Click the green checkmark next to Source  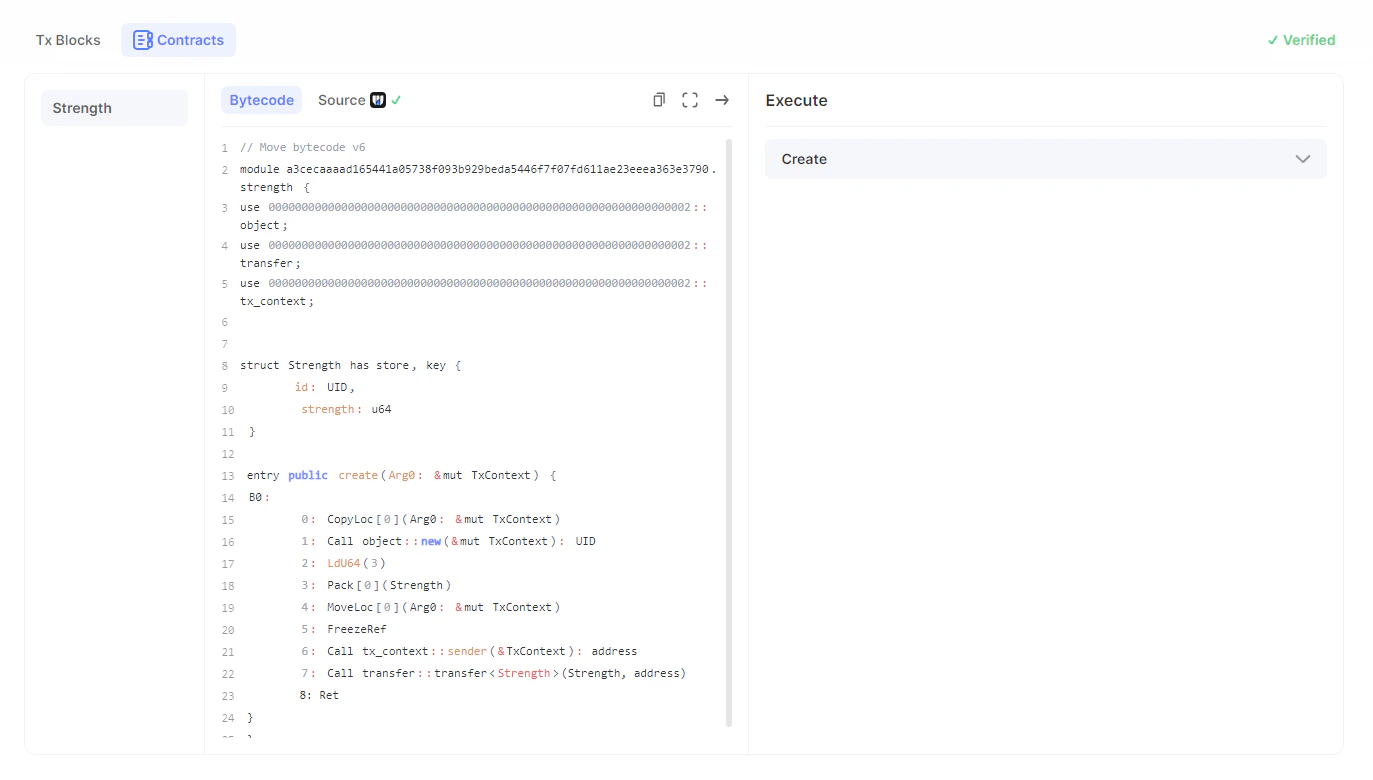click(x=396, y=100)
